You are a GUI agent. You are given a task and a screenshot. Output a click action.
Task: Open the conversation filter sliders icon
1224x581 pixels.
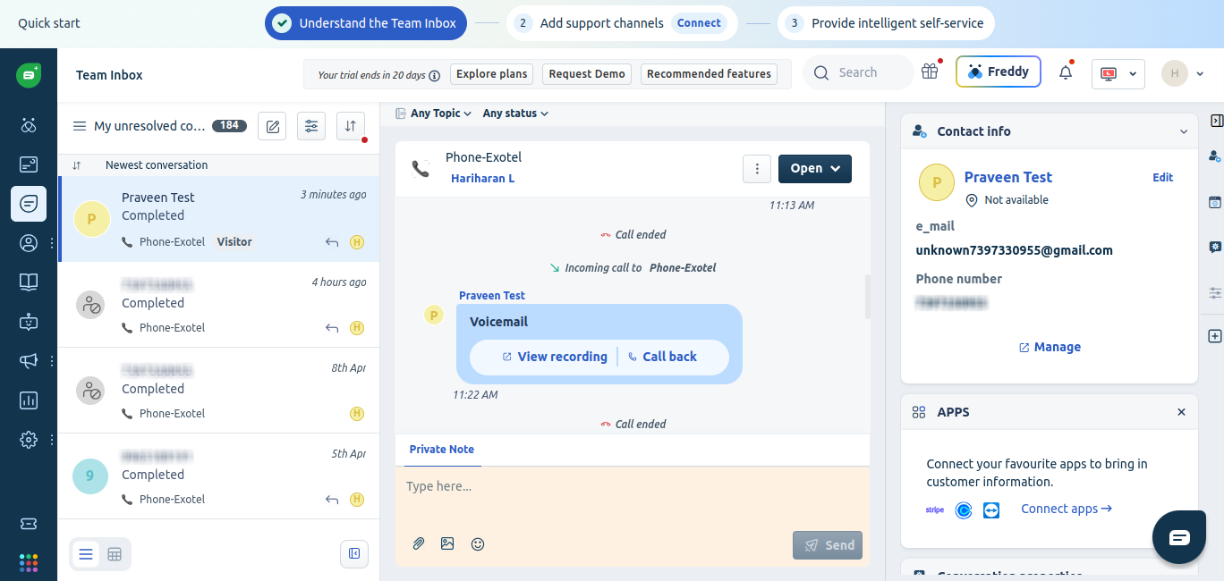pyautogui.click(x=311, y=126)
